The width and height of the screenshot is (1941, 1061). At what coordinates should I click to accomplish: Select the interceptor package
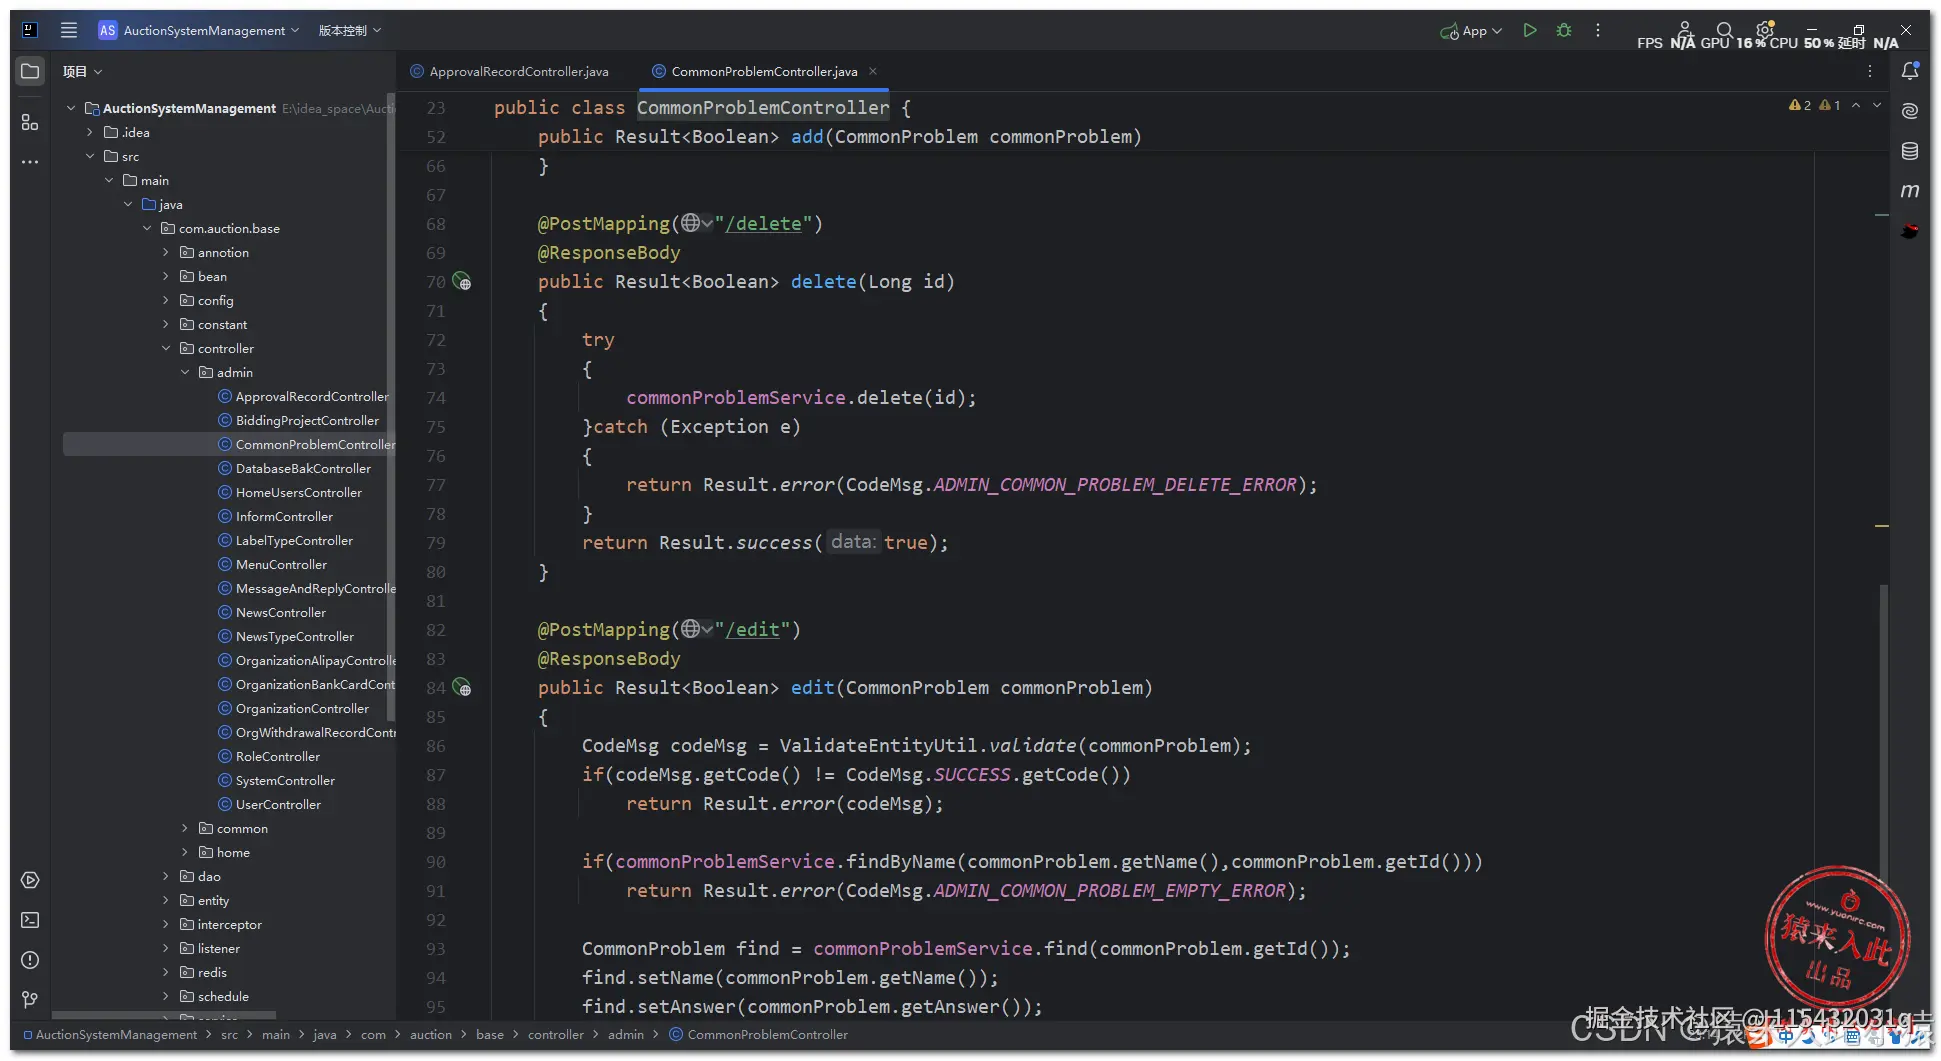pos(229,924)
